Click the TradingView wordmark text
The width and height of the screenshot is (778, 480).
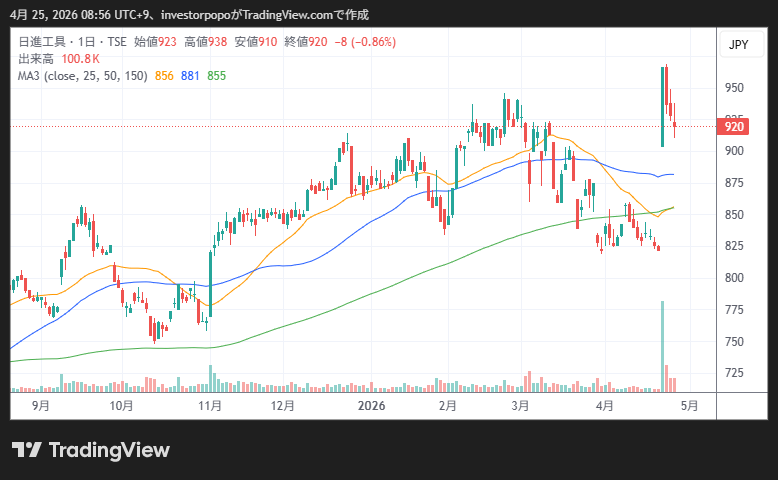tap(109, 450)
